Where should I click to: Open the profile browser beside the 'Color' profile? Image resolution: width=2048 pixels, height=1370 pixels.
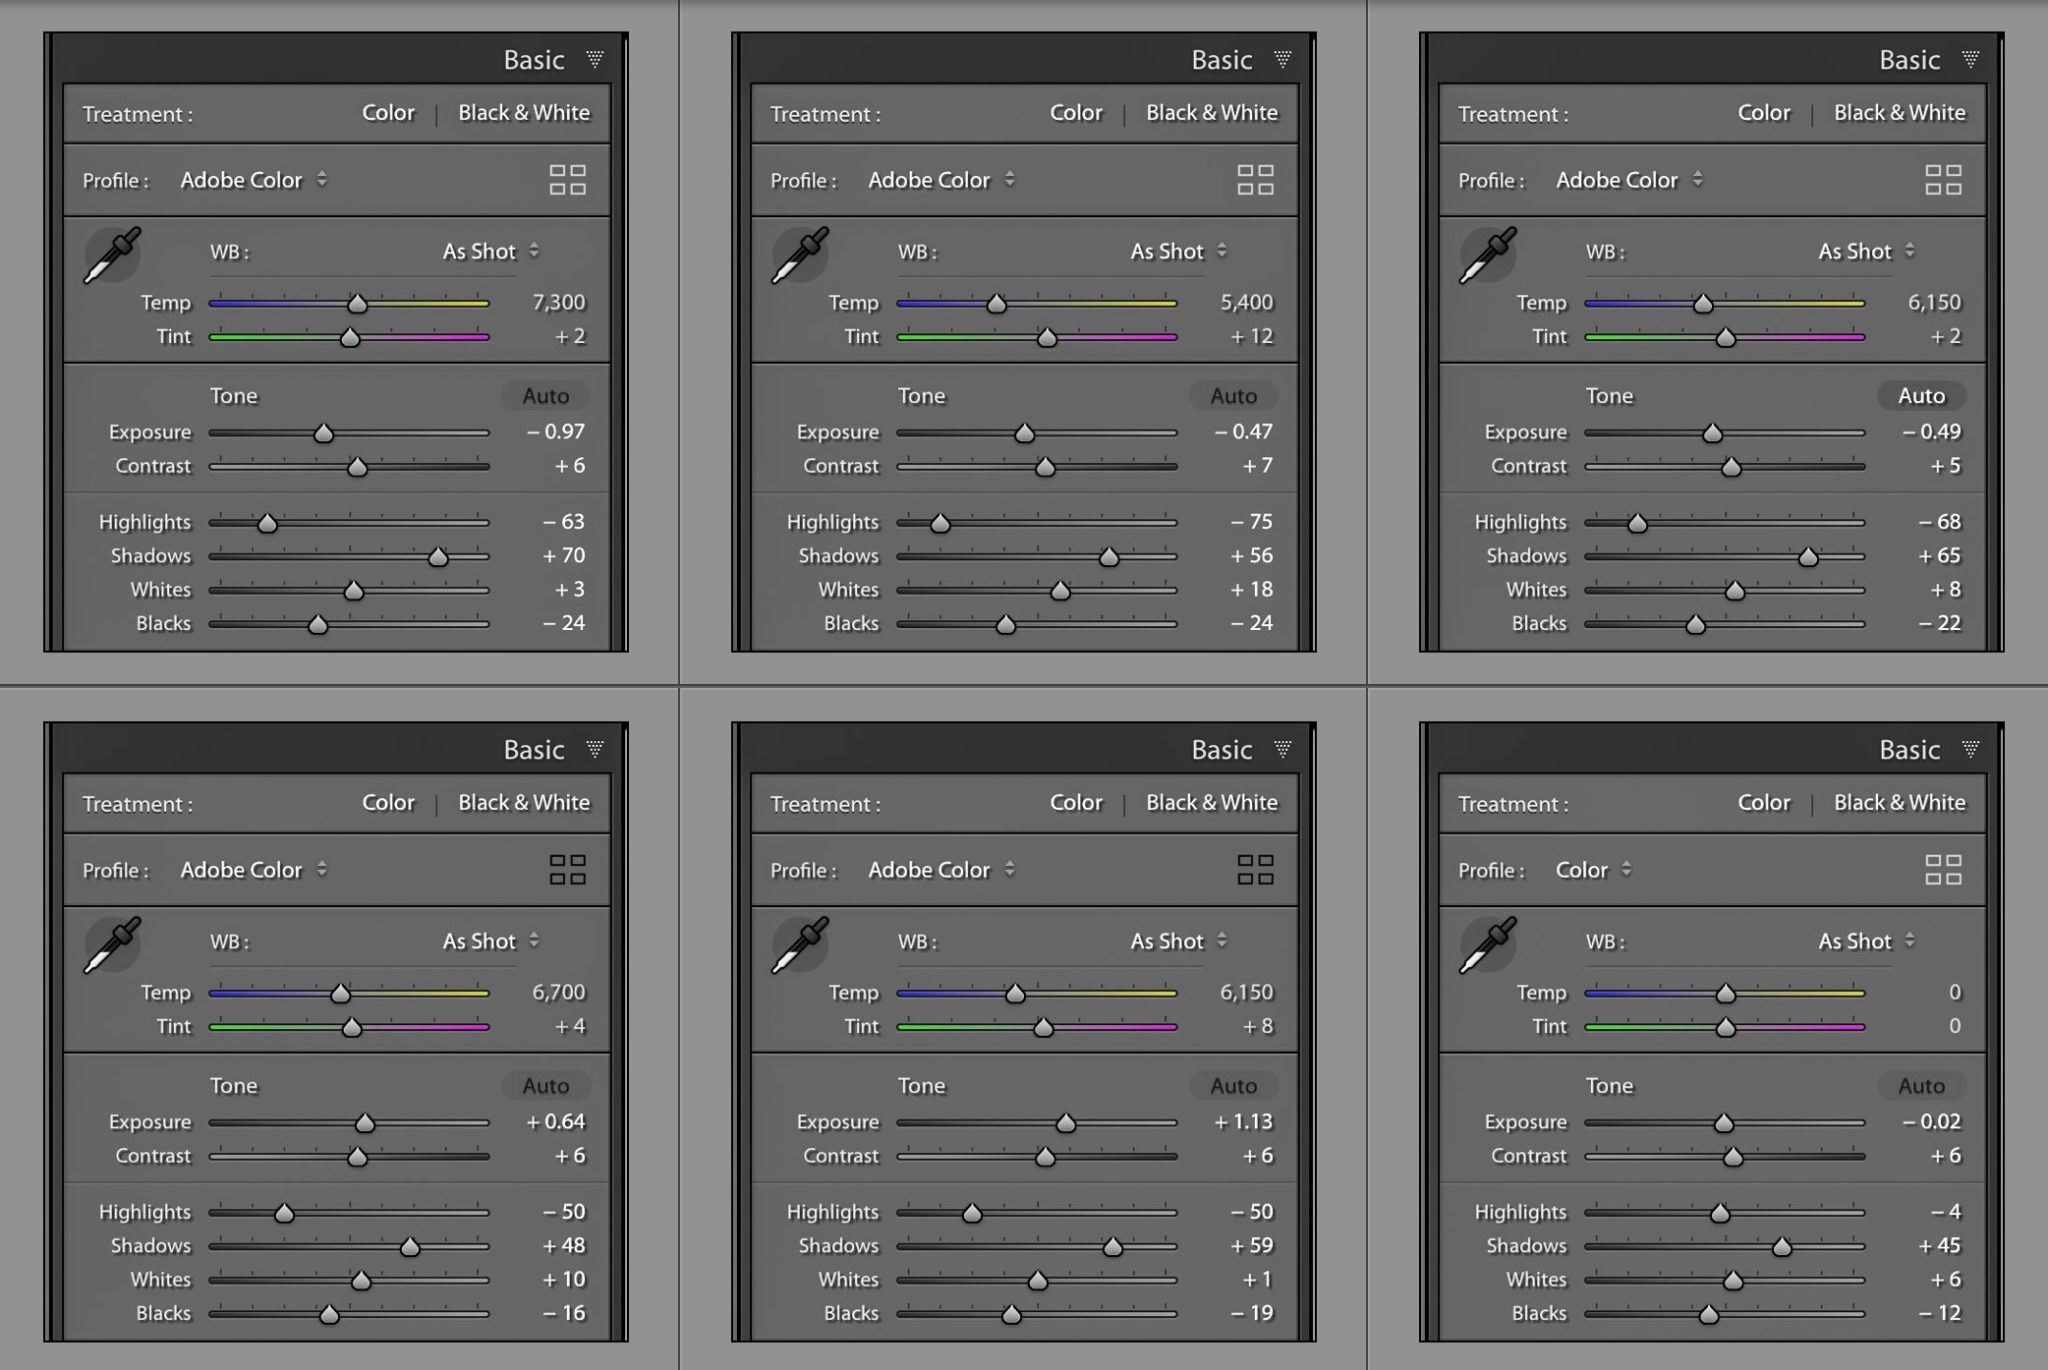click(x=1943, y=870)
